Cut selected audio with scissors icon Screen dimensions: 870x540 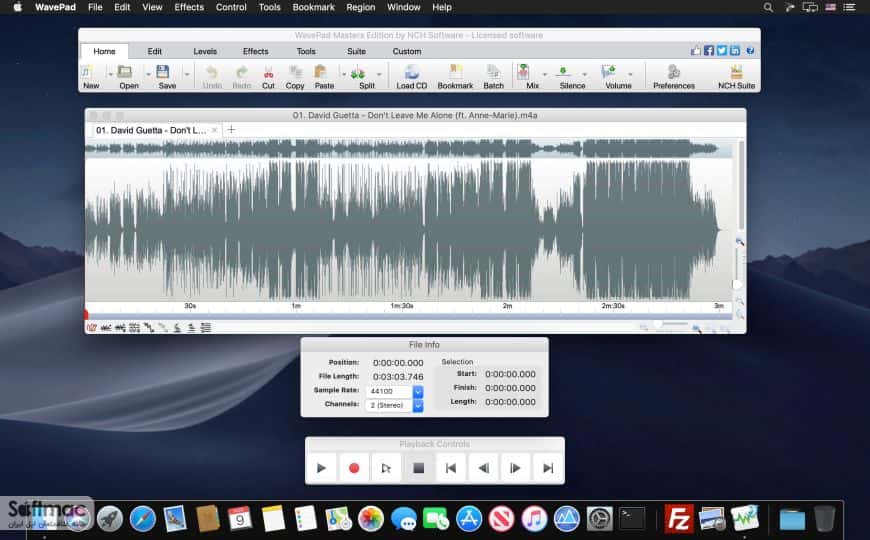(268, 77)
